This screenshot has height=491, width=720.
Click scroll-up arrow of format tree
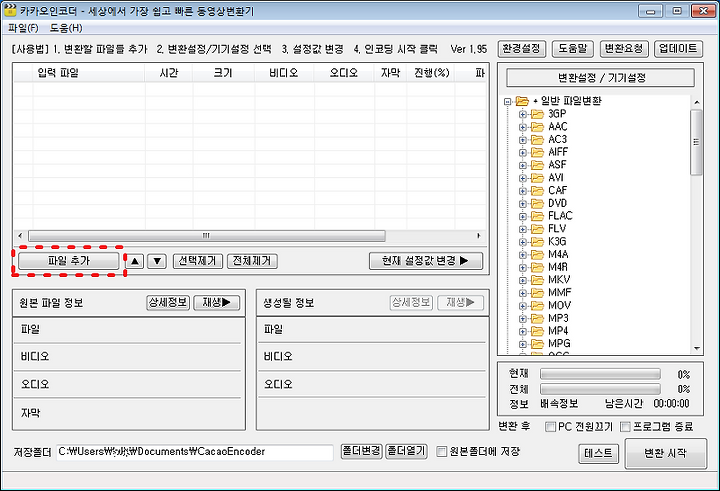(697, 102)
